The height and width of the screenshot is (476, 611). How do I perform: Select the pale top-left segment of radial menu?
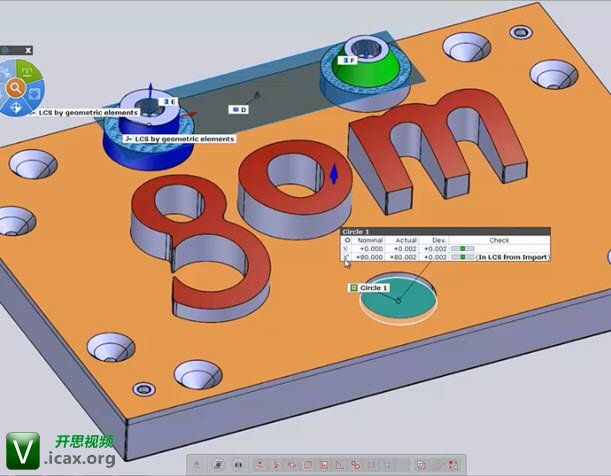pyautogui.click(x=7, y=71)
